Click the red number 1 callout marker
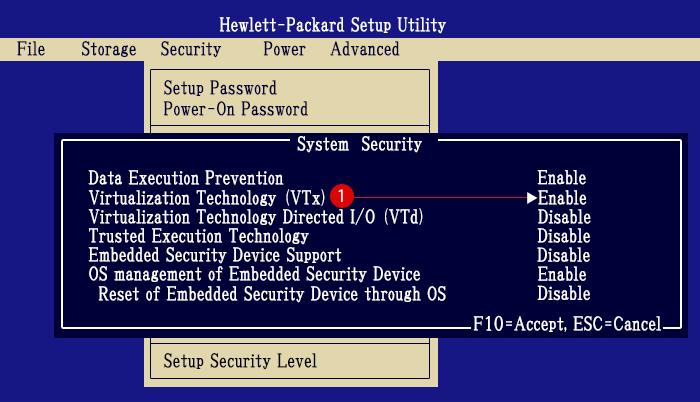 coord(342,196)
